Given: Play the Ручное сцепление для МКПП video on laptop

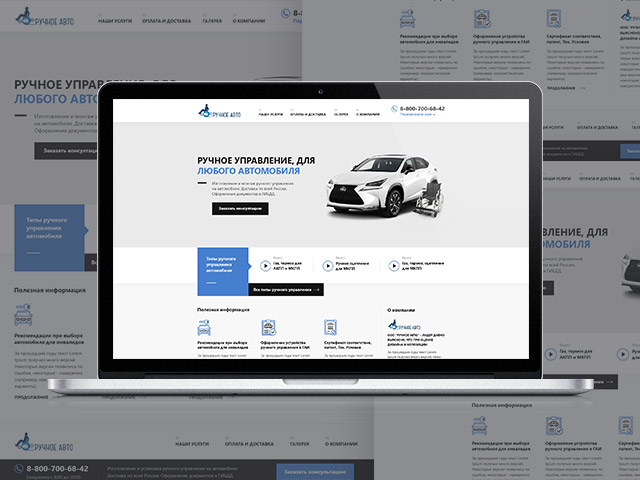Looking at the screenshot, I should click(x=328, y=266).
